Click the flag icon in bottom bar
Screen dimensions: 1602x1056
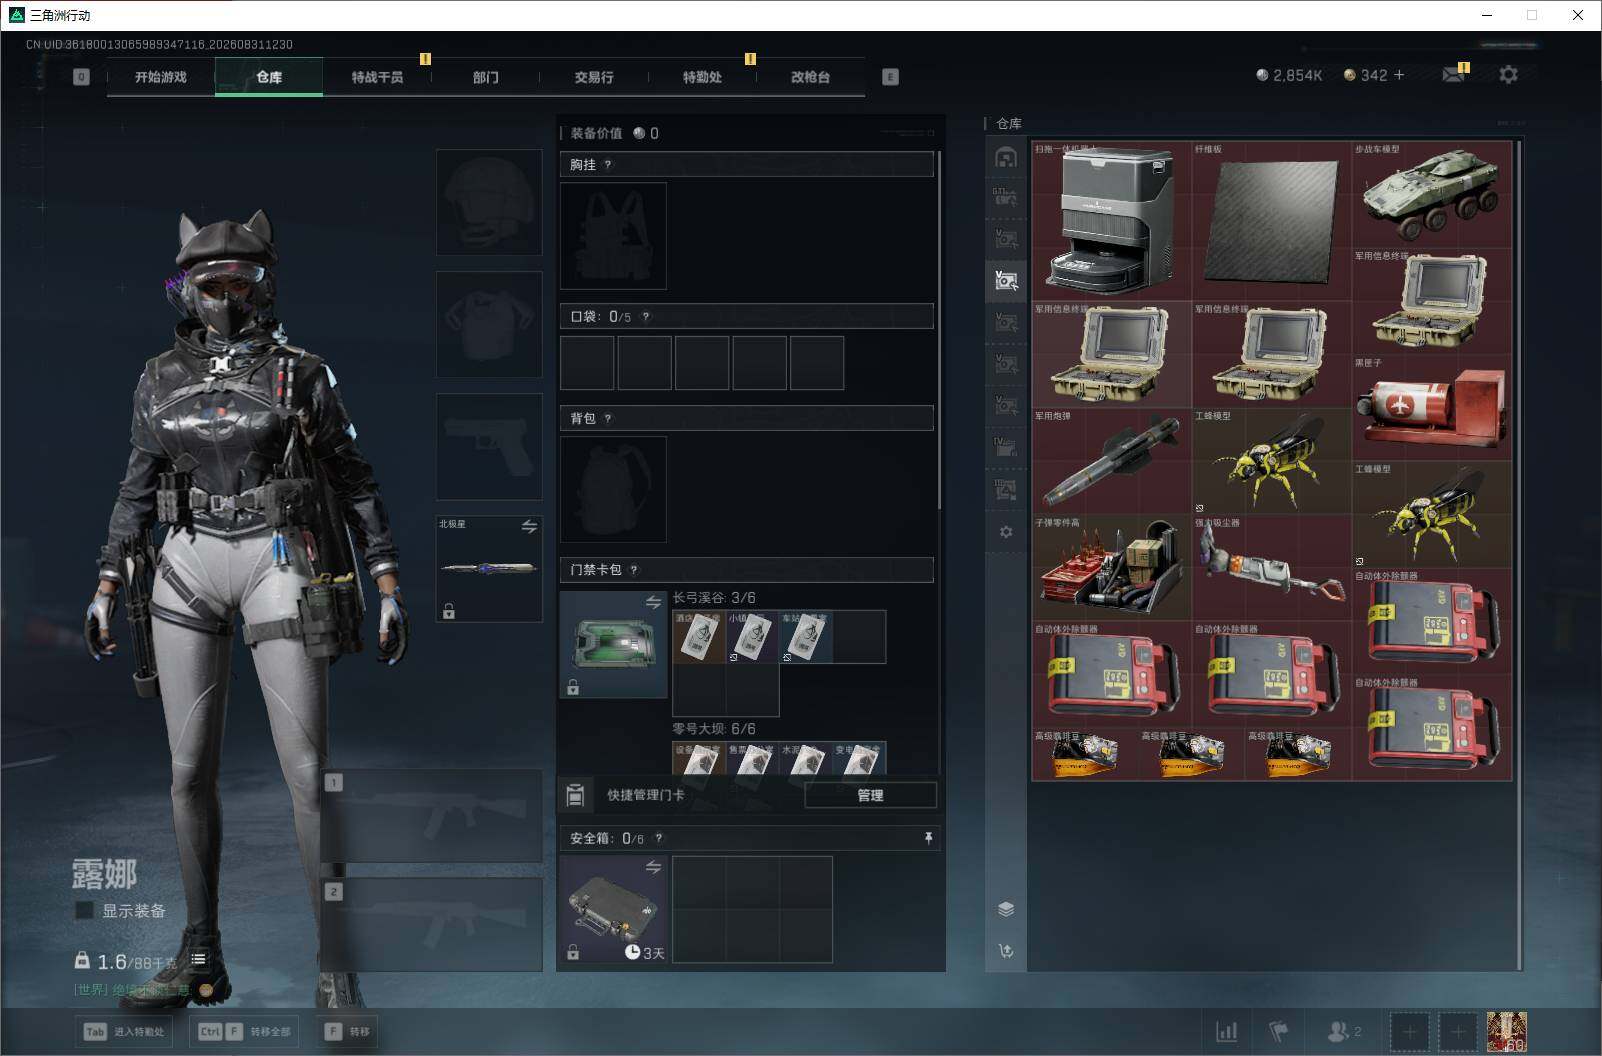click(x=1279, y=1031)
